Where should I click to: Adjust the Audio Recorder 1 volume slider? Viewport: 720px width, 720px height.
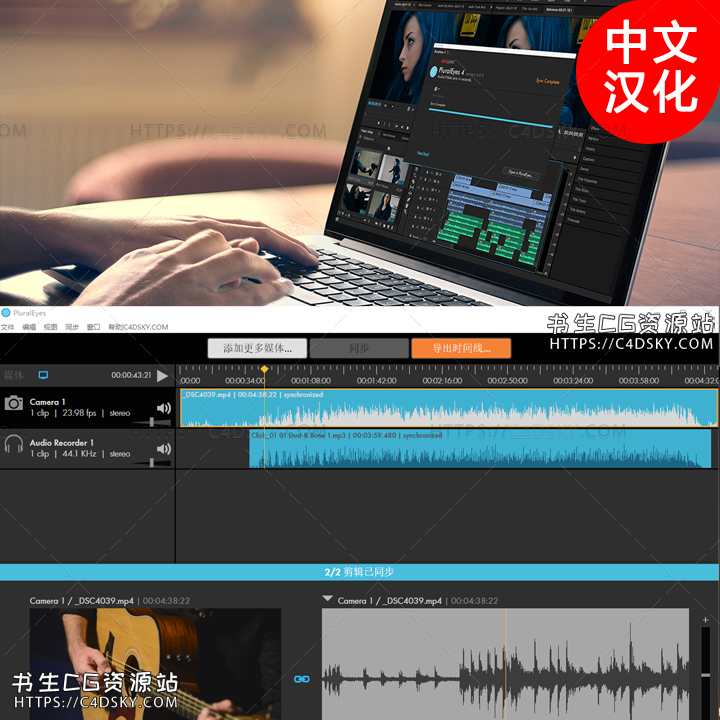click(152, 462)
